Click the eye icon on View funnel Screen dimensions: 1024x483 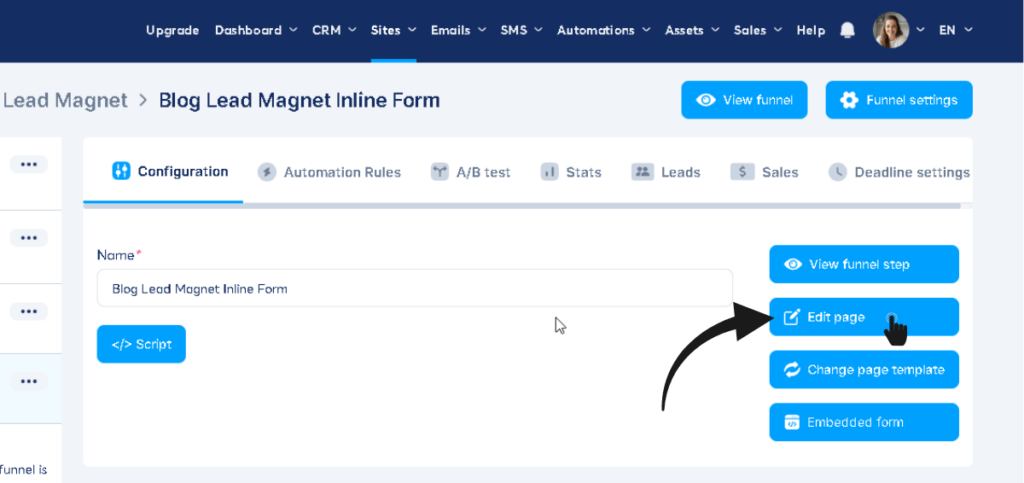pyautogui.click(x=706, y=100)
